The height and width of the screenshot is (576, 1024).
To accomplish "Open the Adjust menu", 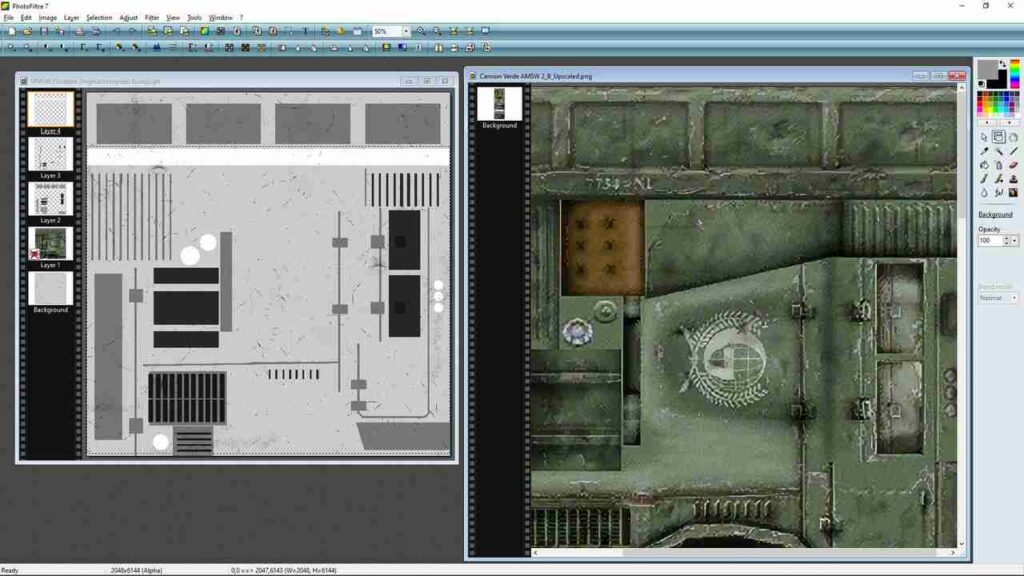I will click(128, 18).
